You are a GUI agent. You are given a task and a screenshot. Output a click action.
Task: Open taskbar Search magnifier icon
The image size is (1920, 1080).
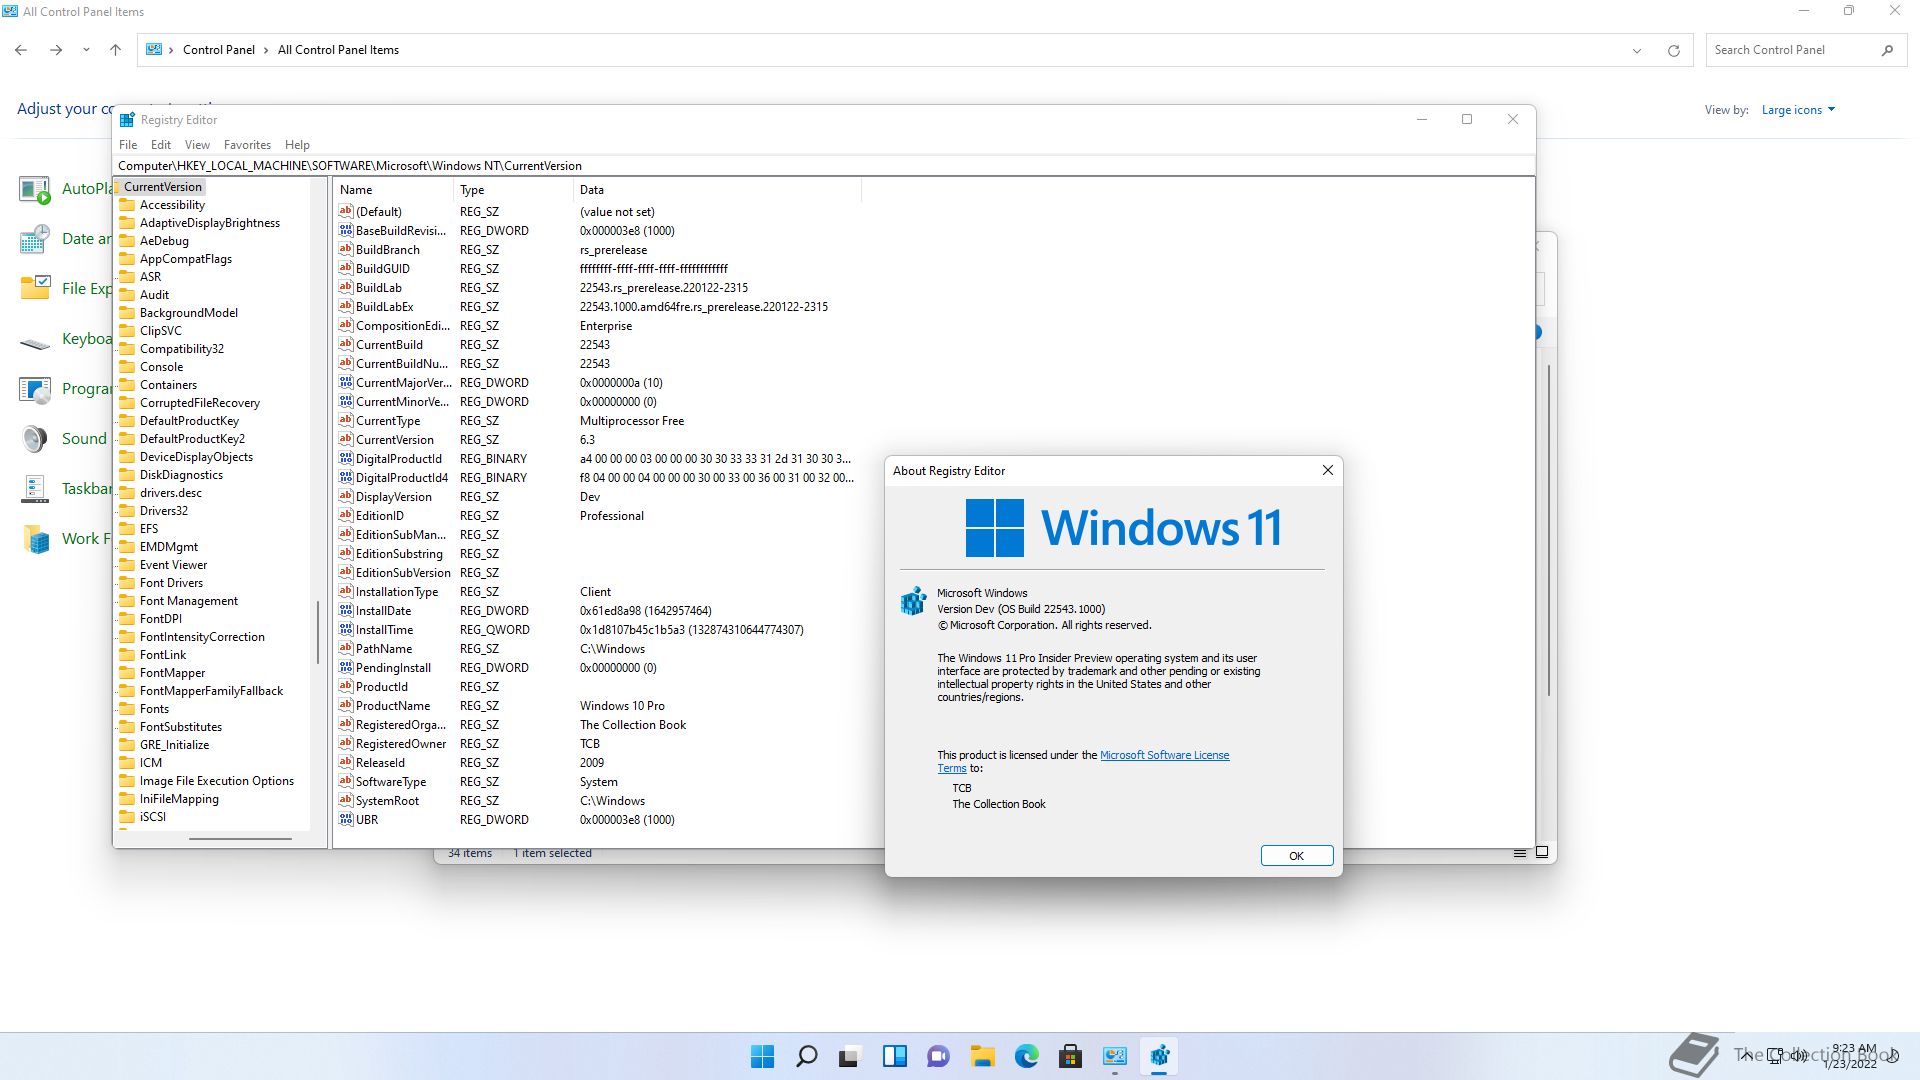[806, 1056]
